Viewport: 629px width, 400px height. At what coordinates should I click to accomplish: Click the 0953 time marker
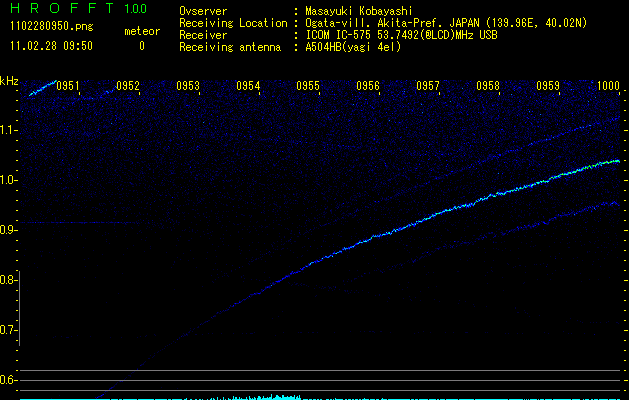click(x=188, y=86)
